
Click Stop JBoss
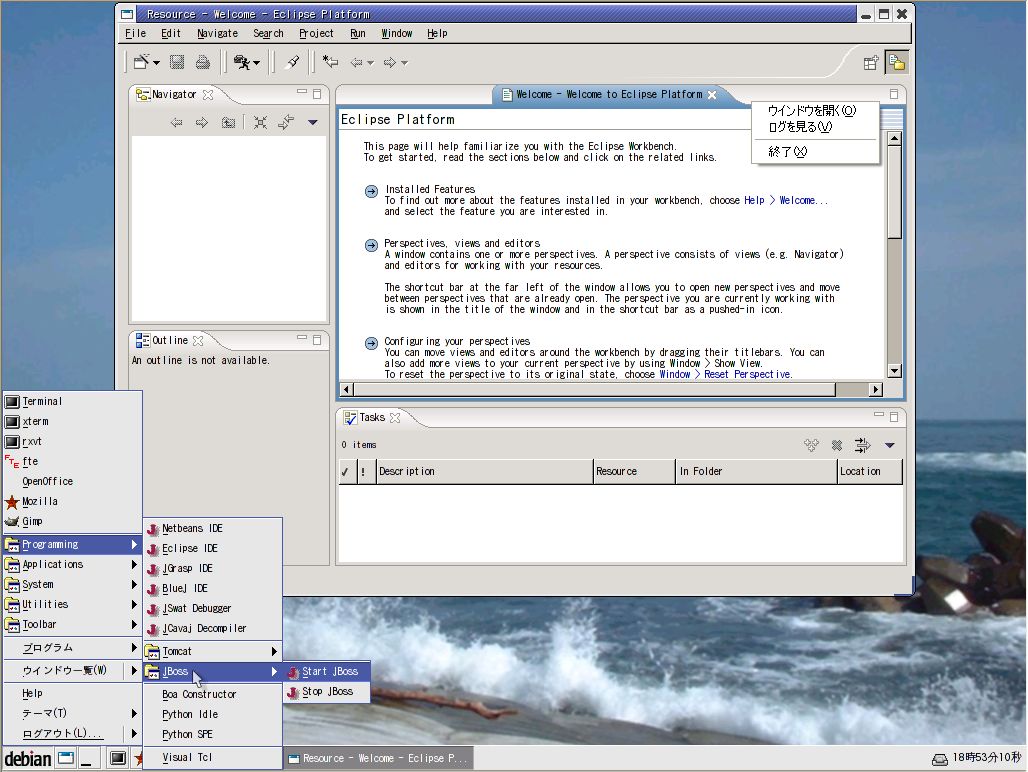click(x=326, y=692)
